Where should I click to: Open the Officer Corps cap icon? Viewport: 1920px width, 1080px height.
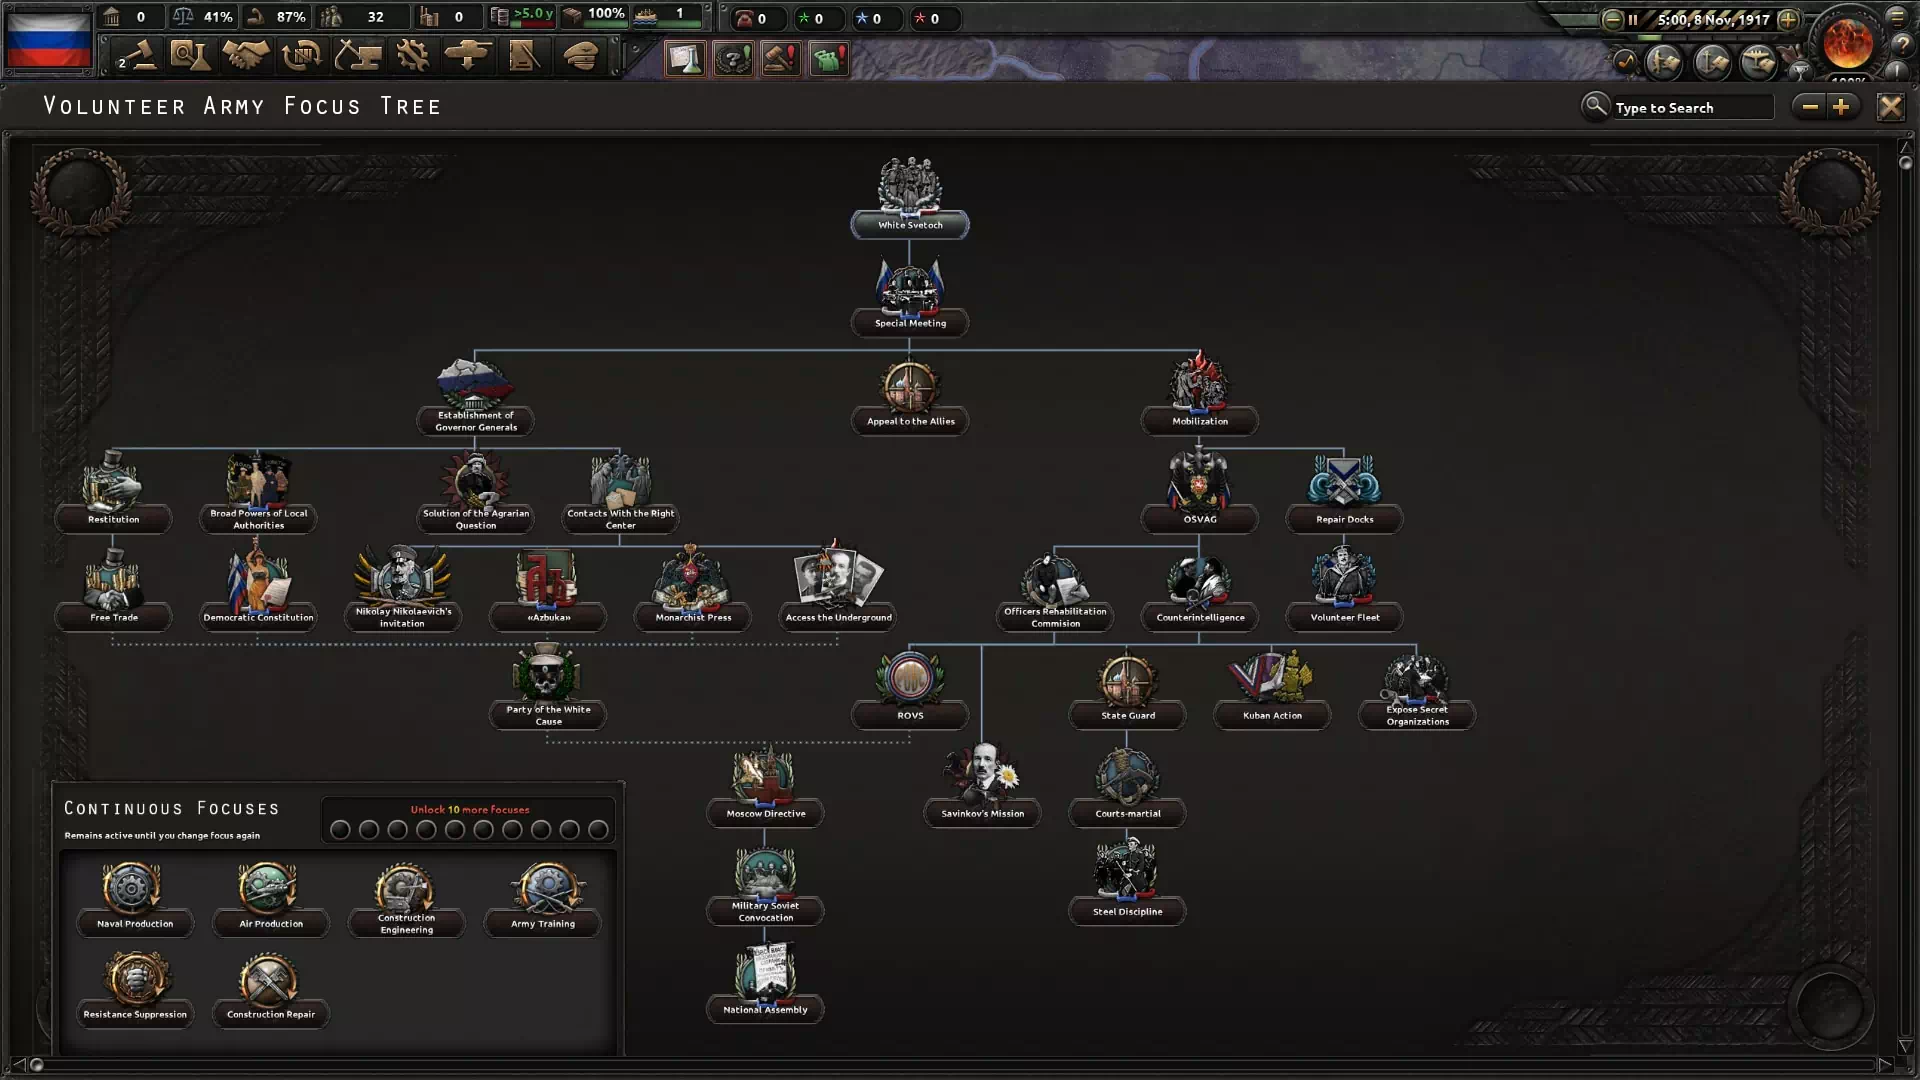pos(581,56)
